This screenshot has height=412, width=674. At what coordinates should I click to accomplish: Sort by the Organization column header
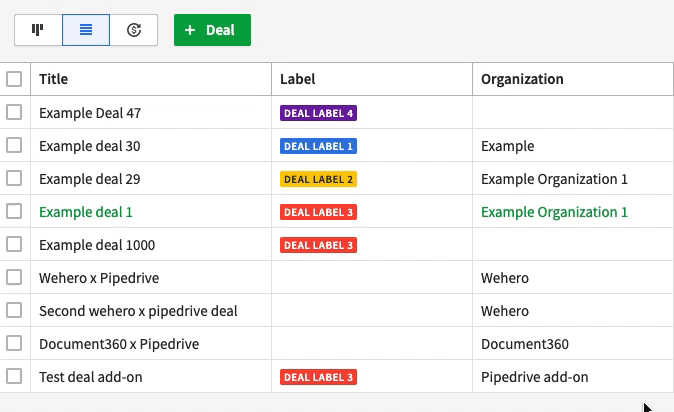point(522,79)
